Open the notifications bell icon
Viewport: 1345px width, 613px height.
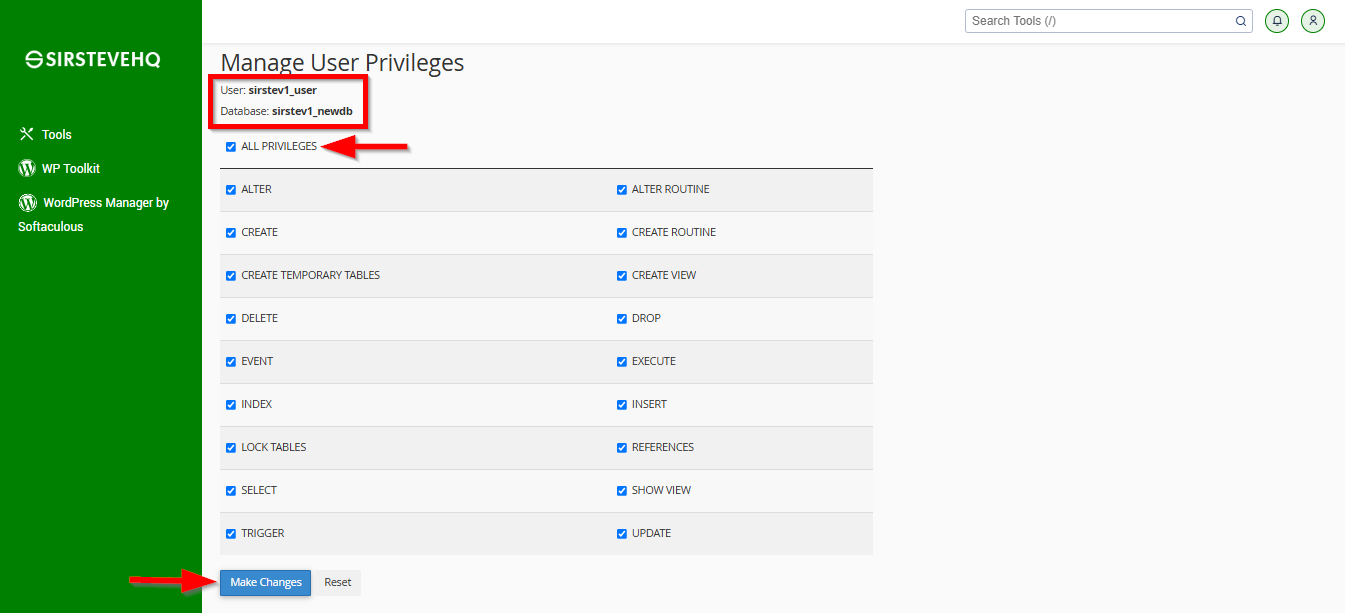point(1277,21)
